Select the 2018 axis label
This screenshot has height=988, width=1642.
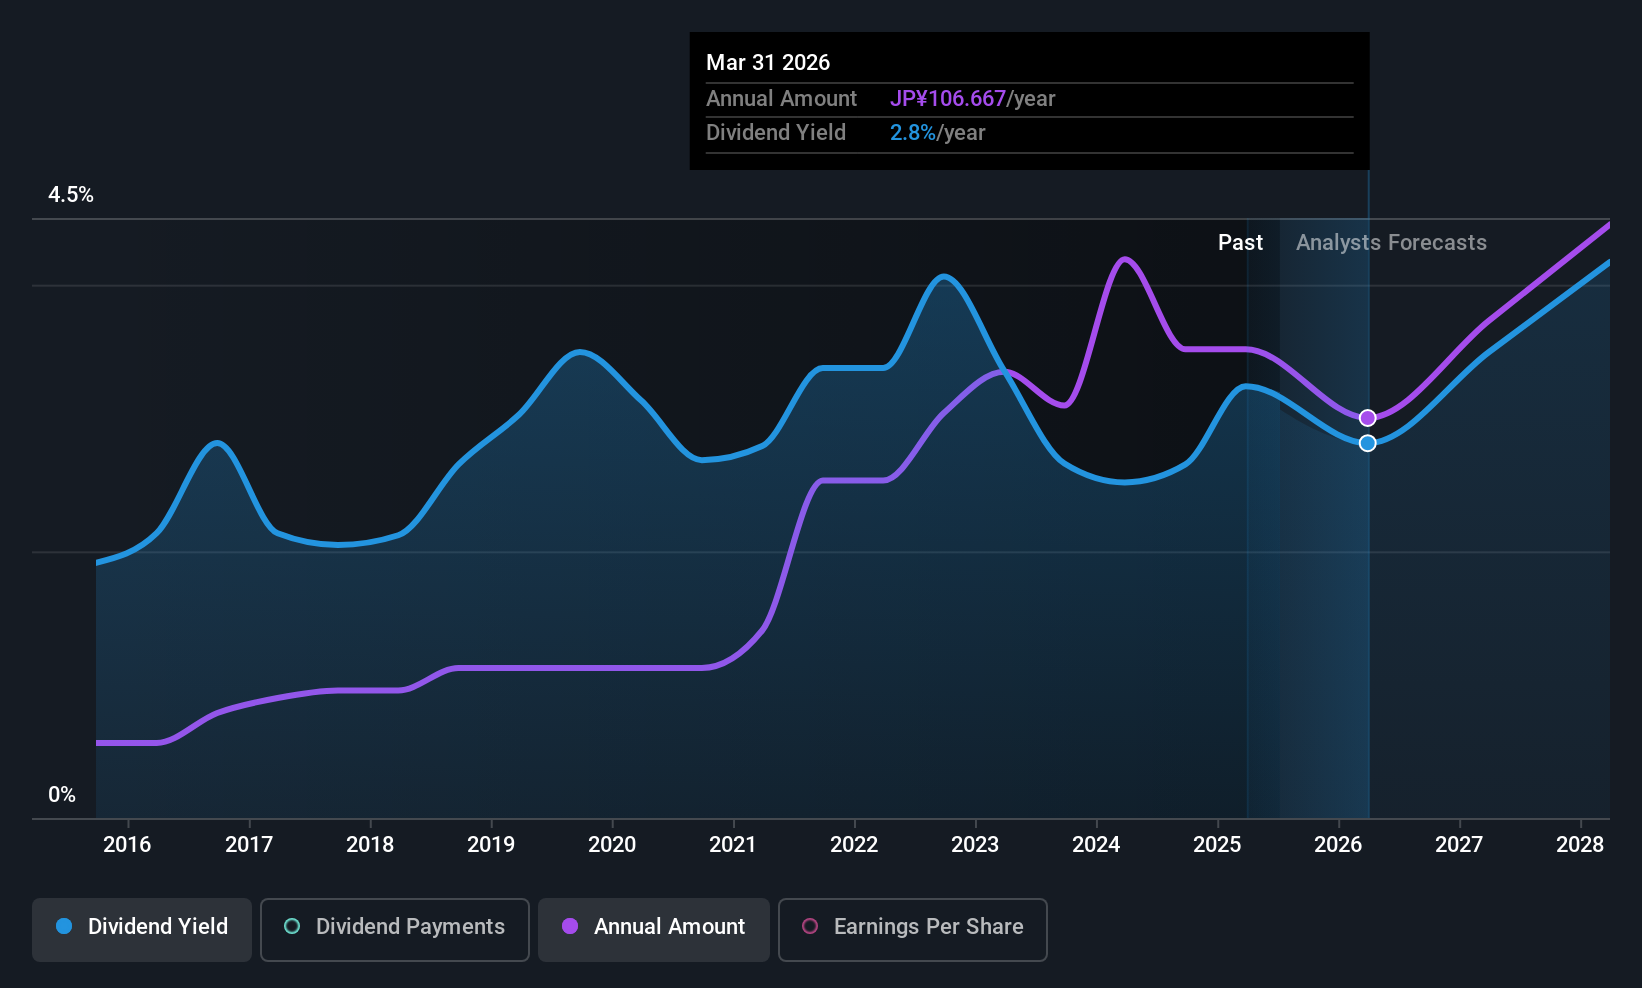click(x=370, y=845)
